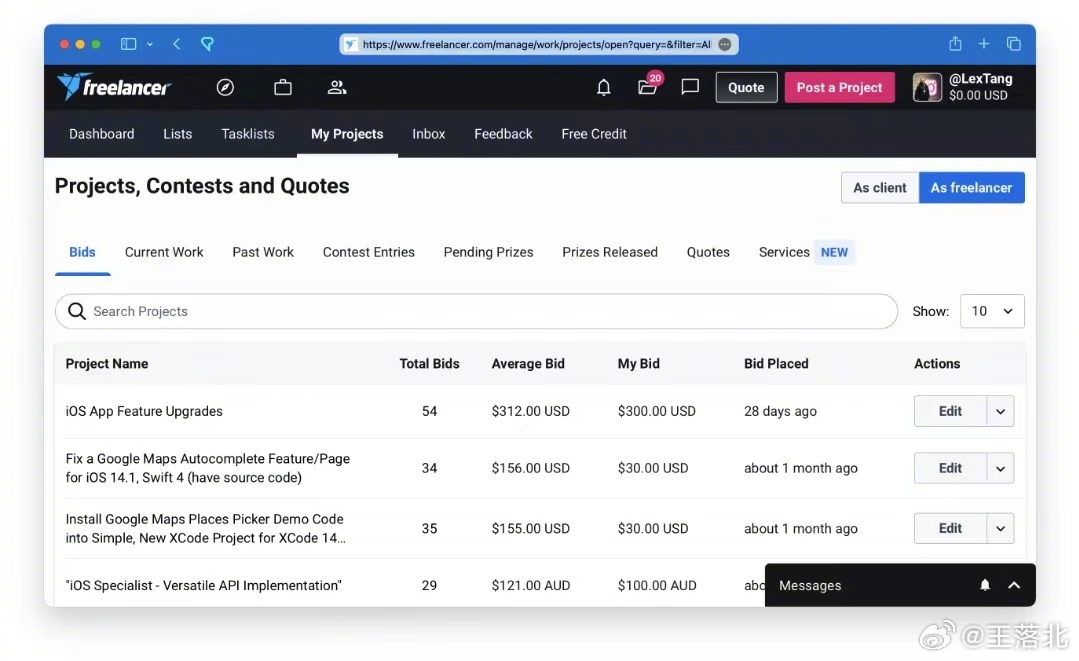Image resolution: width=1079 pixels, height=661 pixels.
Task: Edit the Install Google Maps Places Picker bid
Action: tap(950, 528)
